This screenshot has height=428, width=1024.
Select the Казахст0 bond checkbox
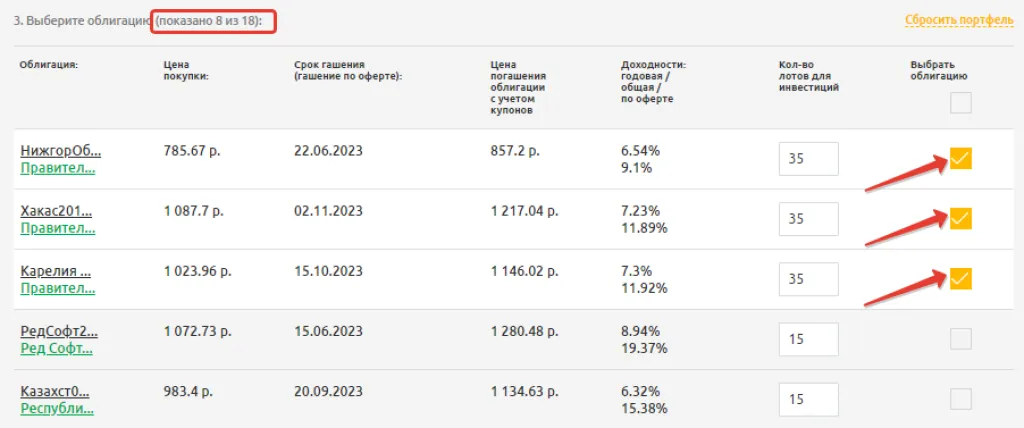point(960,399)
